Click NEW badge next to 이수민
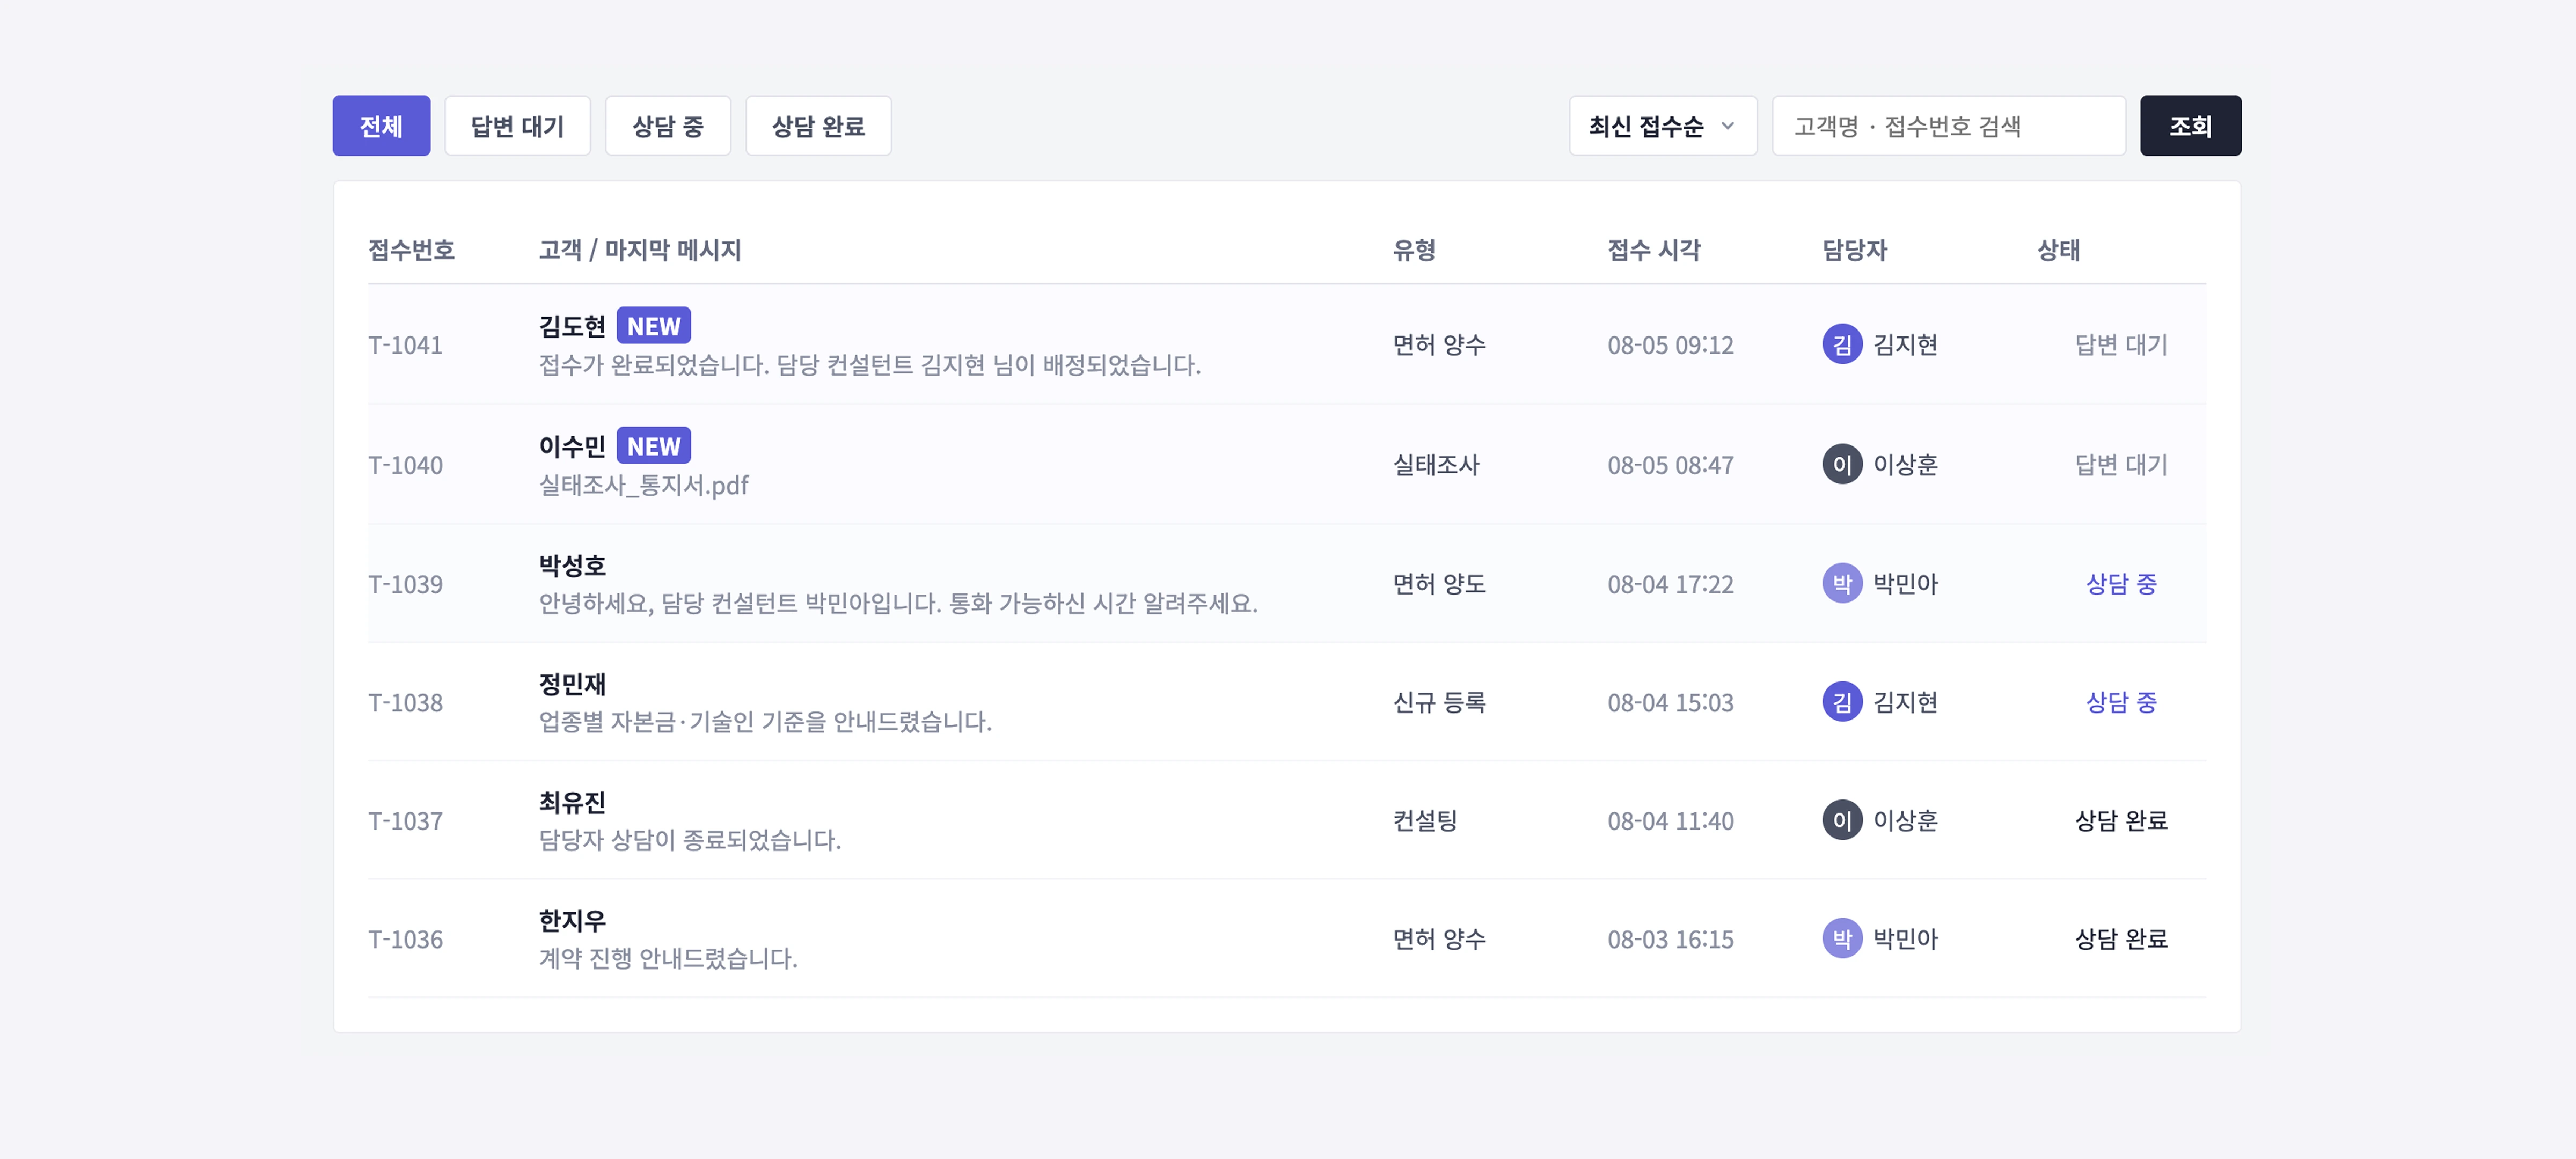 653,446
